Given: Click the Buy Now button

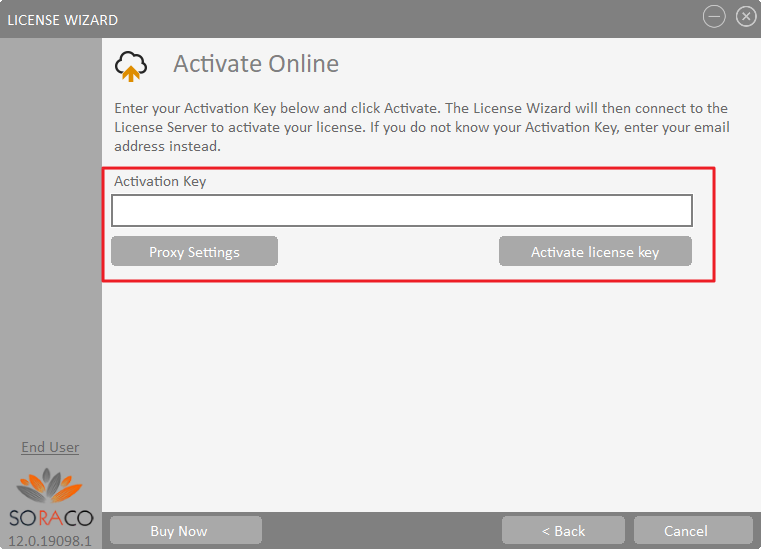Looking at the screenshot, I should (x=186, y=530).
